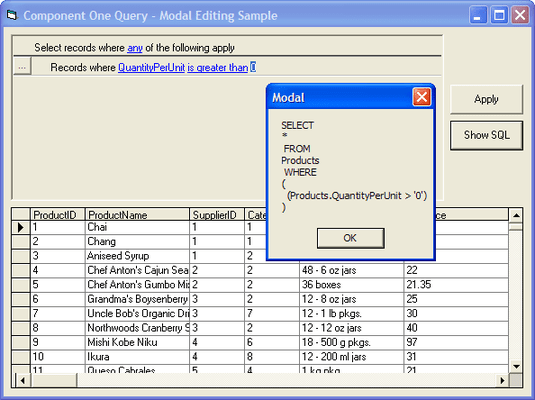
Task: Close the Modal dialog with red X
Action: [x=422, y=97]
